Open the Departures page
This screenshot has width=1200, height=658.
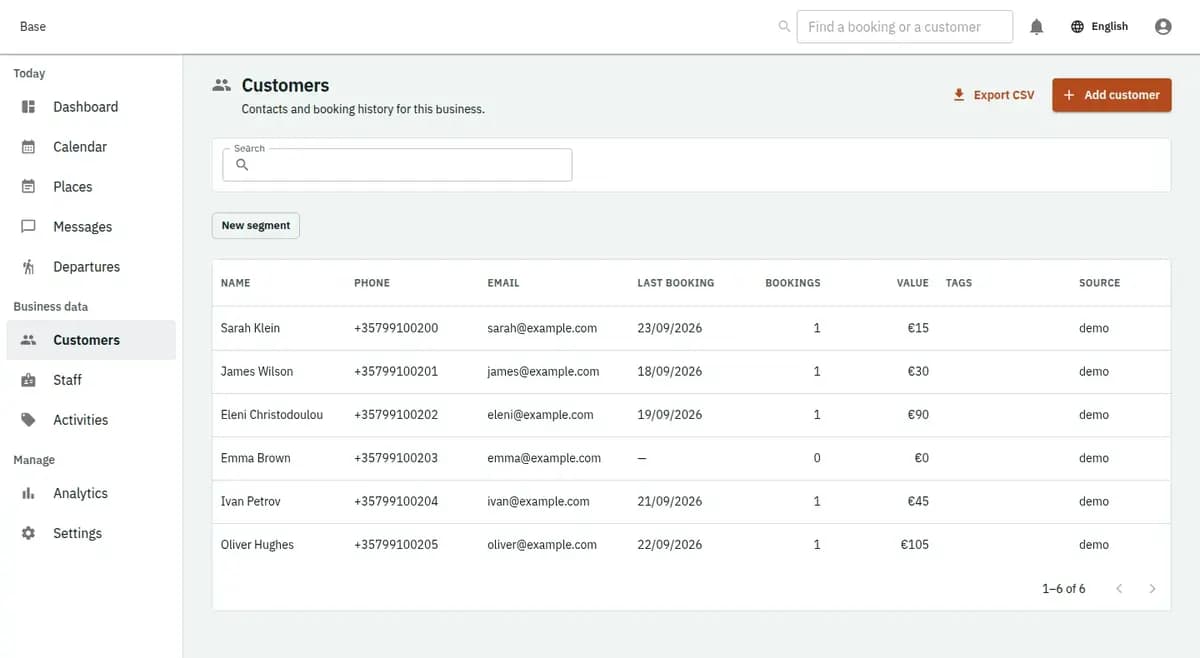(91, 267)
